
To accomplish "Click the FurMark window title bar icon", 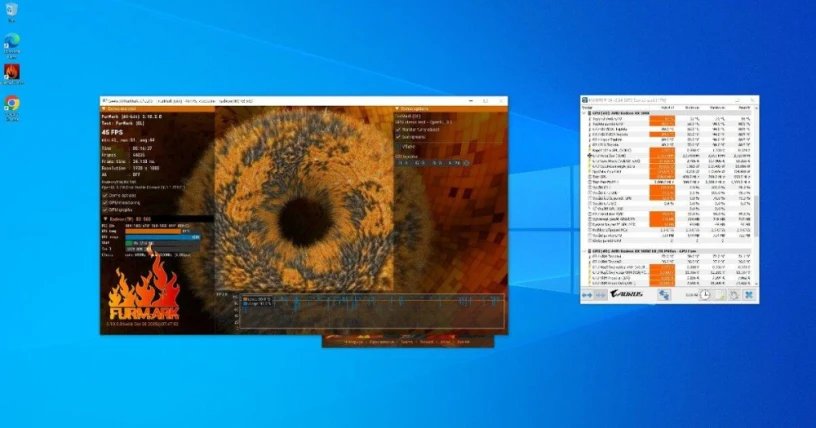I will coord(104,101).
